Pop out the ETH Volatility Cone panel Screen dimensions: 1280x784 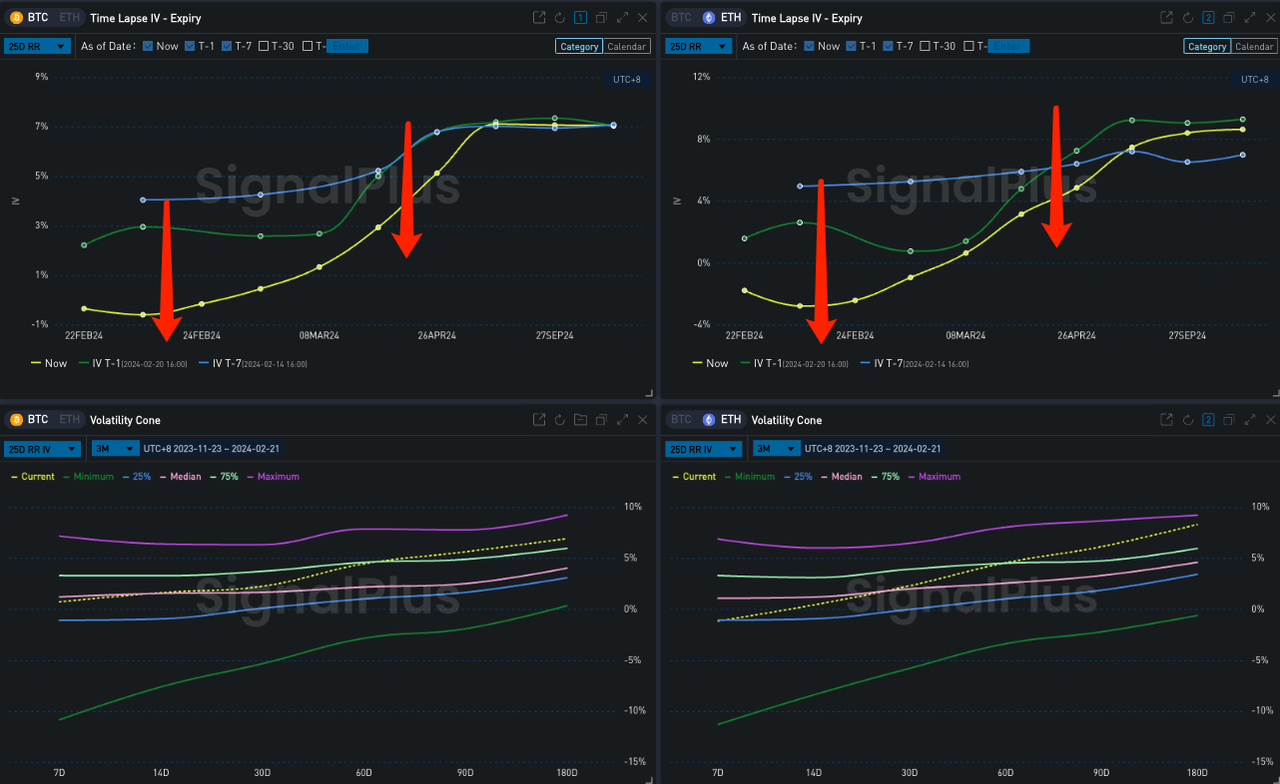coord(1166,420)
